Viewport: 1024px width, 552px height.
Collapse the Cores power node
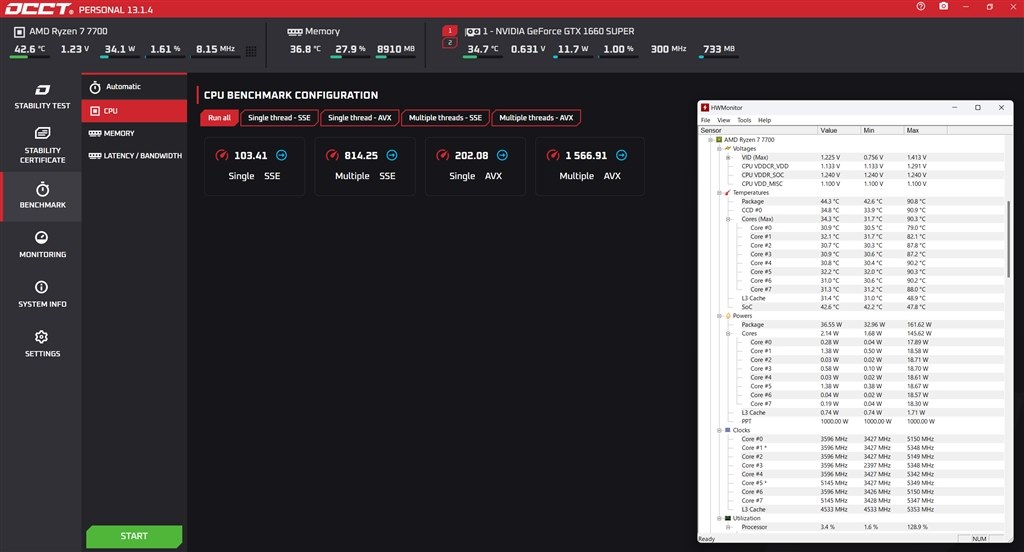click(x=728, y=333)
